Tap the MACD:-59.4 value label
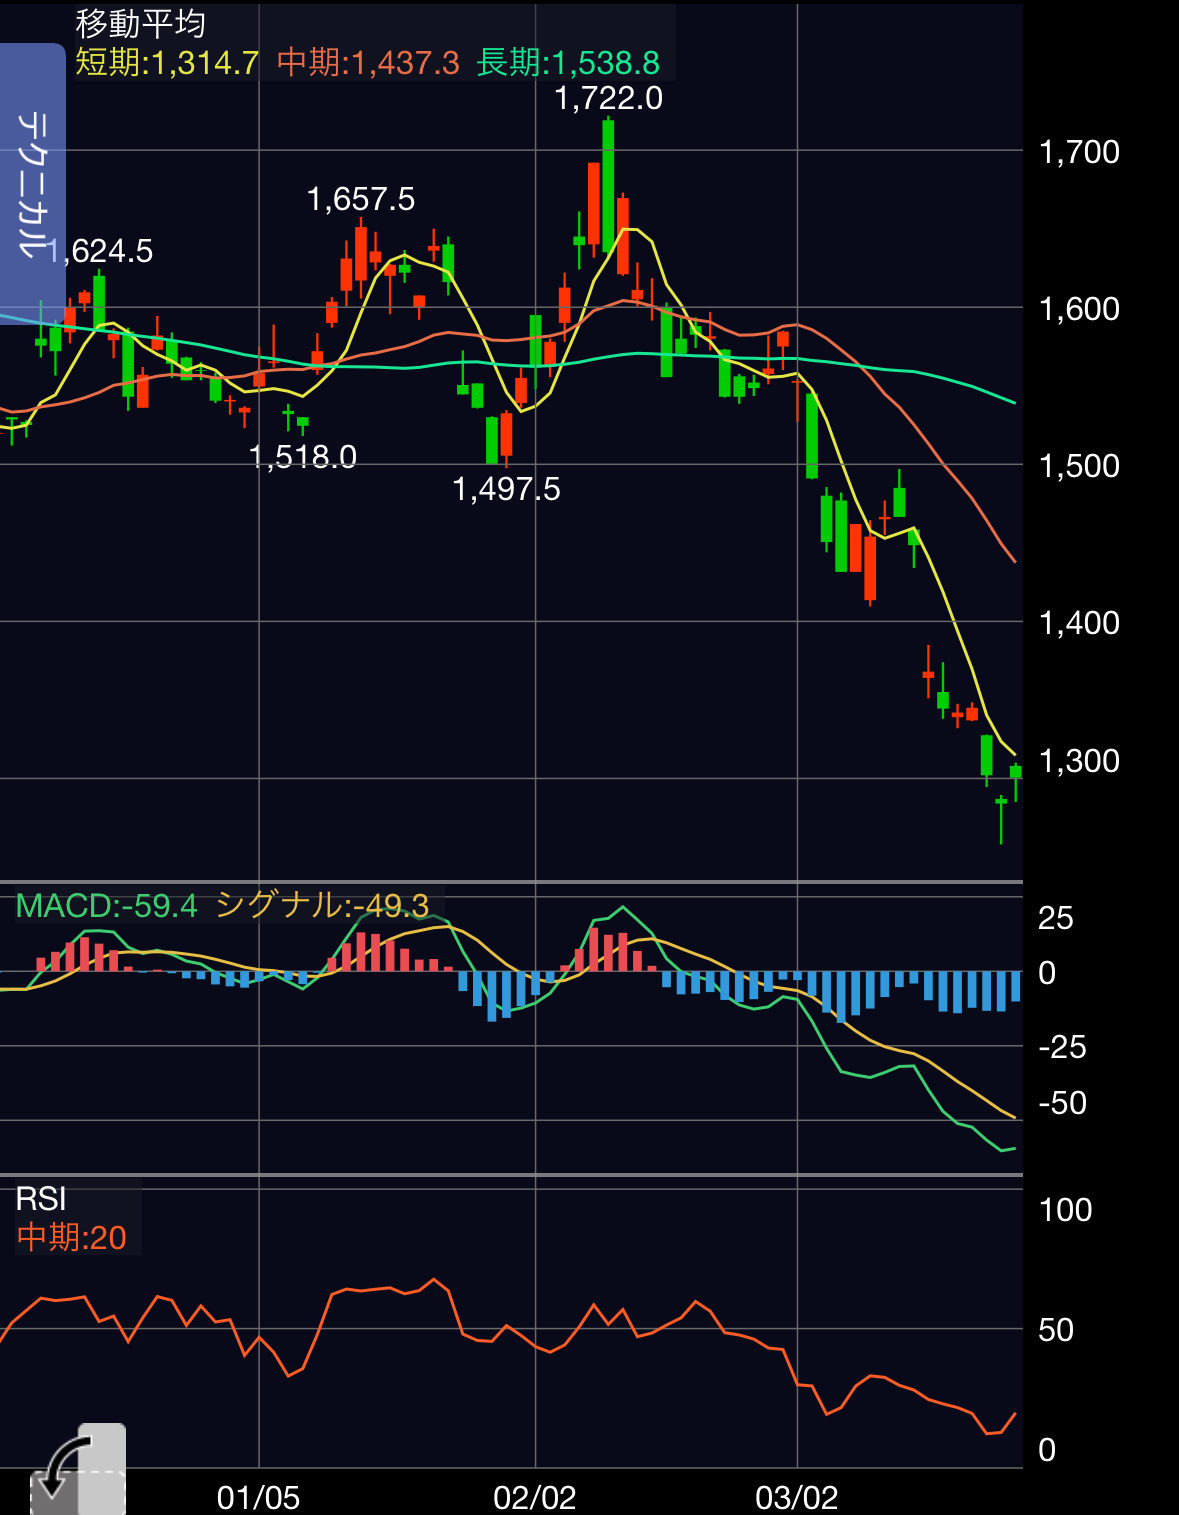1179x1515 pixels. click(107, 906)
